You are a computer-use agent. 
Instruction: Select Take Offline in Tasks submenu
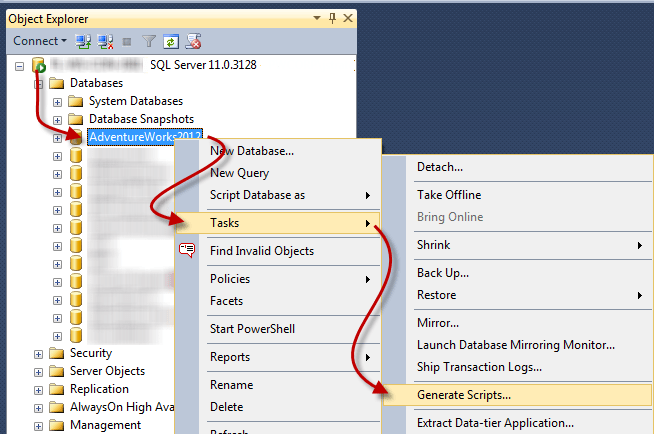pyautogui.click(x=517, y=195)
